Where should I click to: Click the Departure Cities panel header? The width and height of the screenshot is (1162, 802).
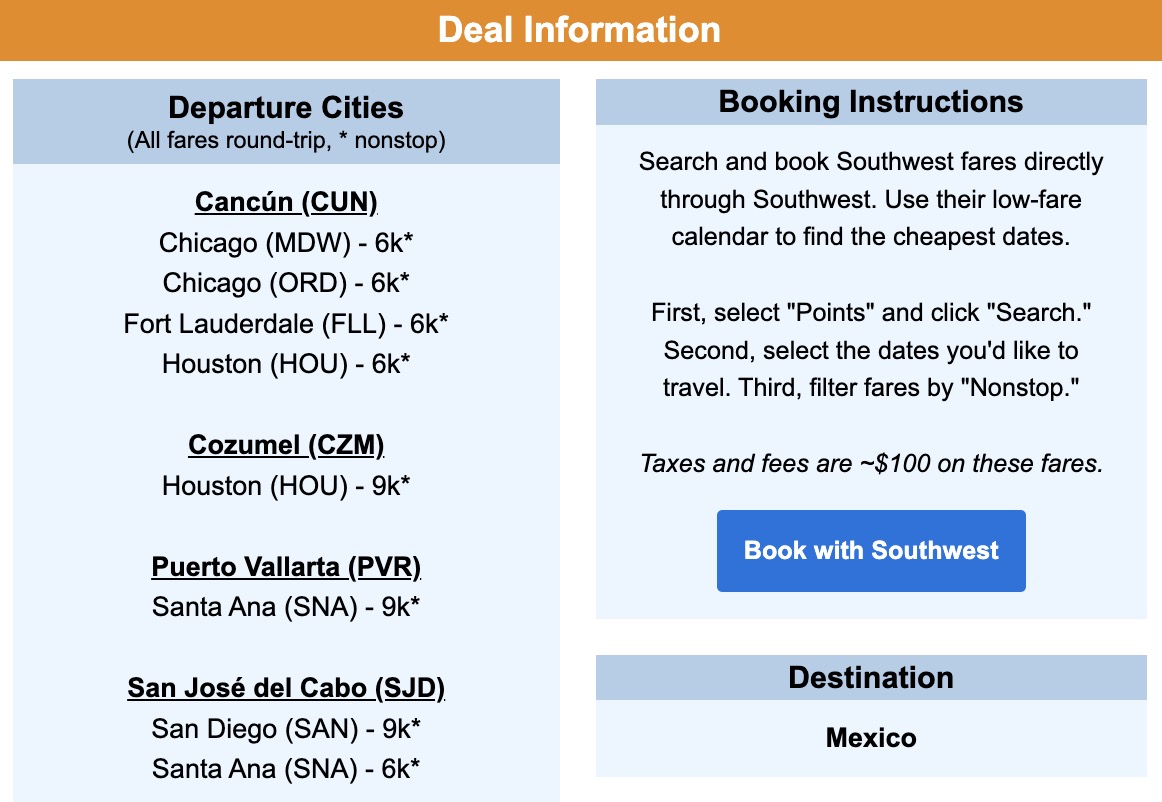(x=285, y=108)
